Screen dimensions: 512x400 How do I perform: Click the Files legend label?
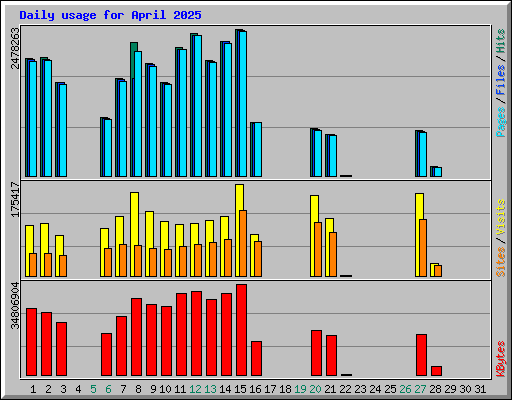[501, 79]
